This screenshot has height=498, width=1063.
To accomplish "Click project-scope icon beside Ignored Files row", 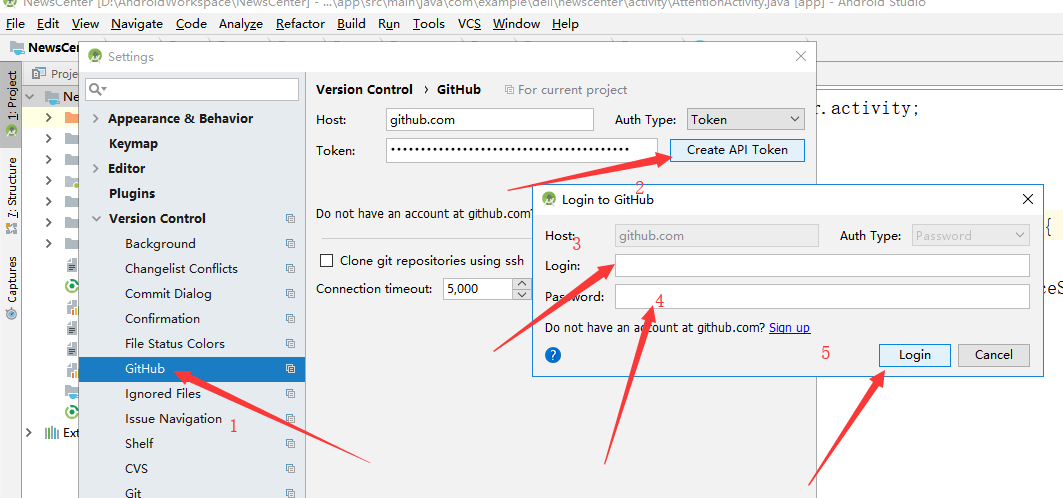I will (290, 394).
